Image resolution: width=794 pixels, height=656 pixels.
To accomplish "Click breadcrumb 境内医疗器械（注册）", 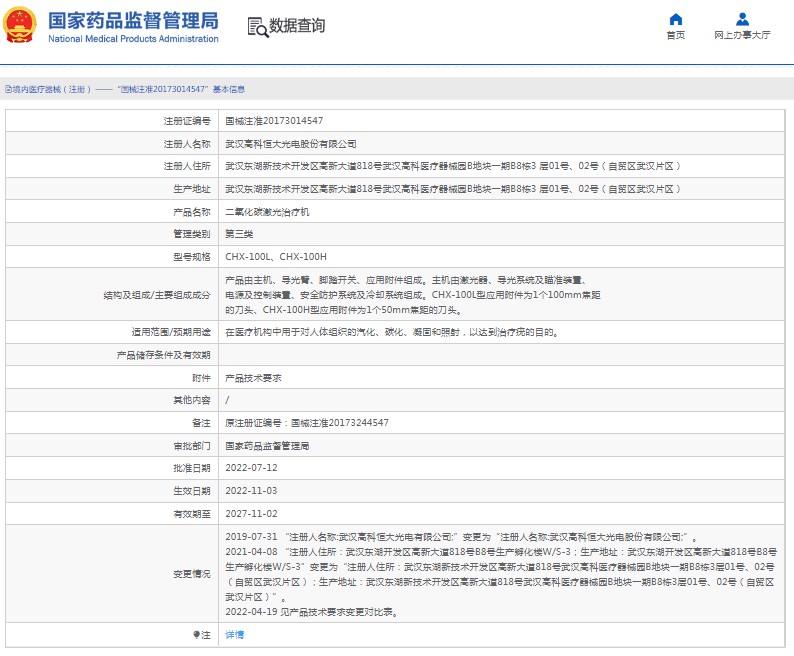I will point(52,89).
